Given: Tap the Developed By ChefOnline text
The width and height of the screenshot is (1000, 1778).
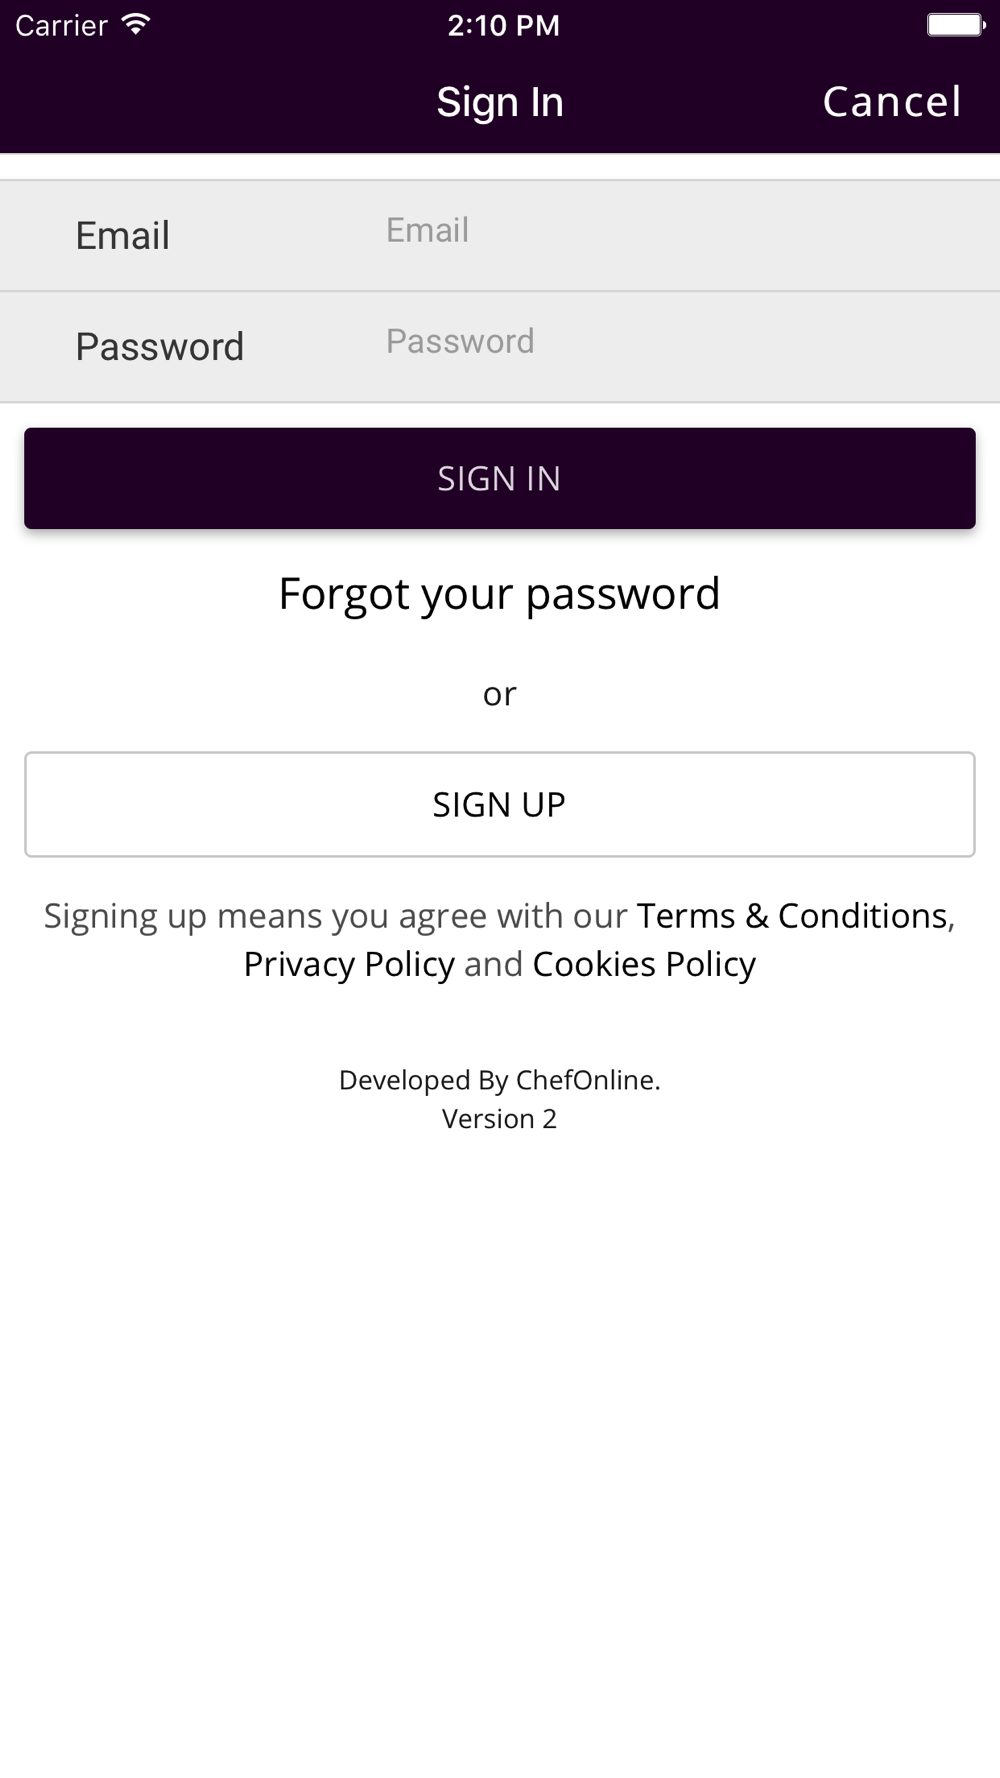Looking at the screenshot, I should point(500,1080).
